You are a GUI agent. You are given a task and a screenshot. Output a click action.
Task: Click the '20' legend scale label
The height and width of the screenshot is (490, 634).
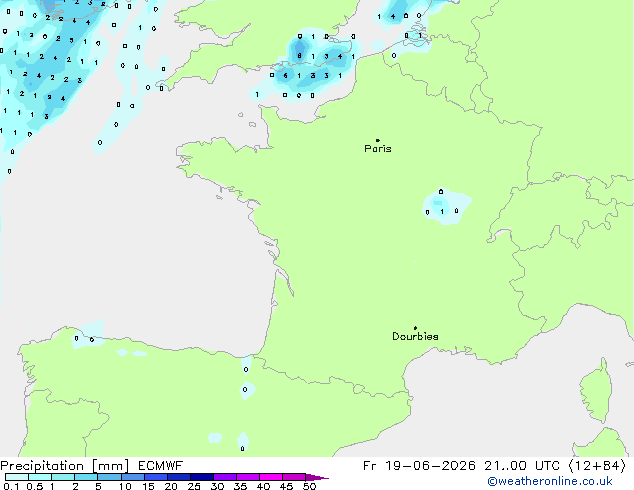(171, 486)
